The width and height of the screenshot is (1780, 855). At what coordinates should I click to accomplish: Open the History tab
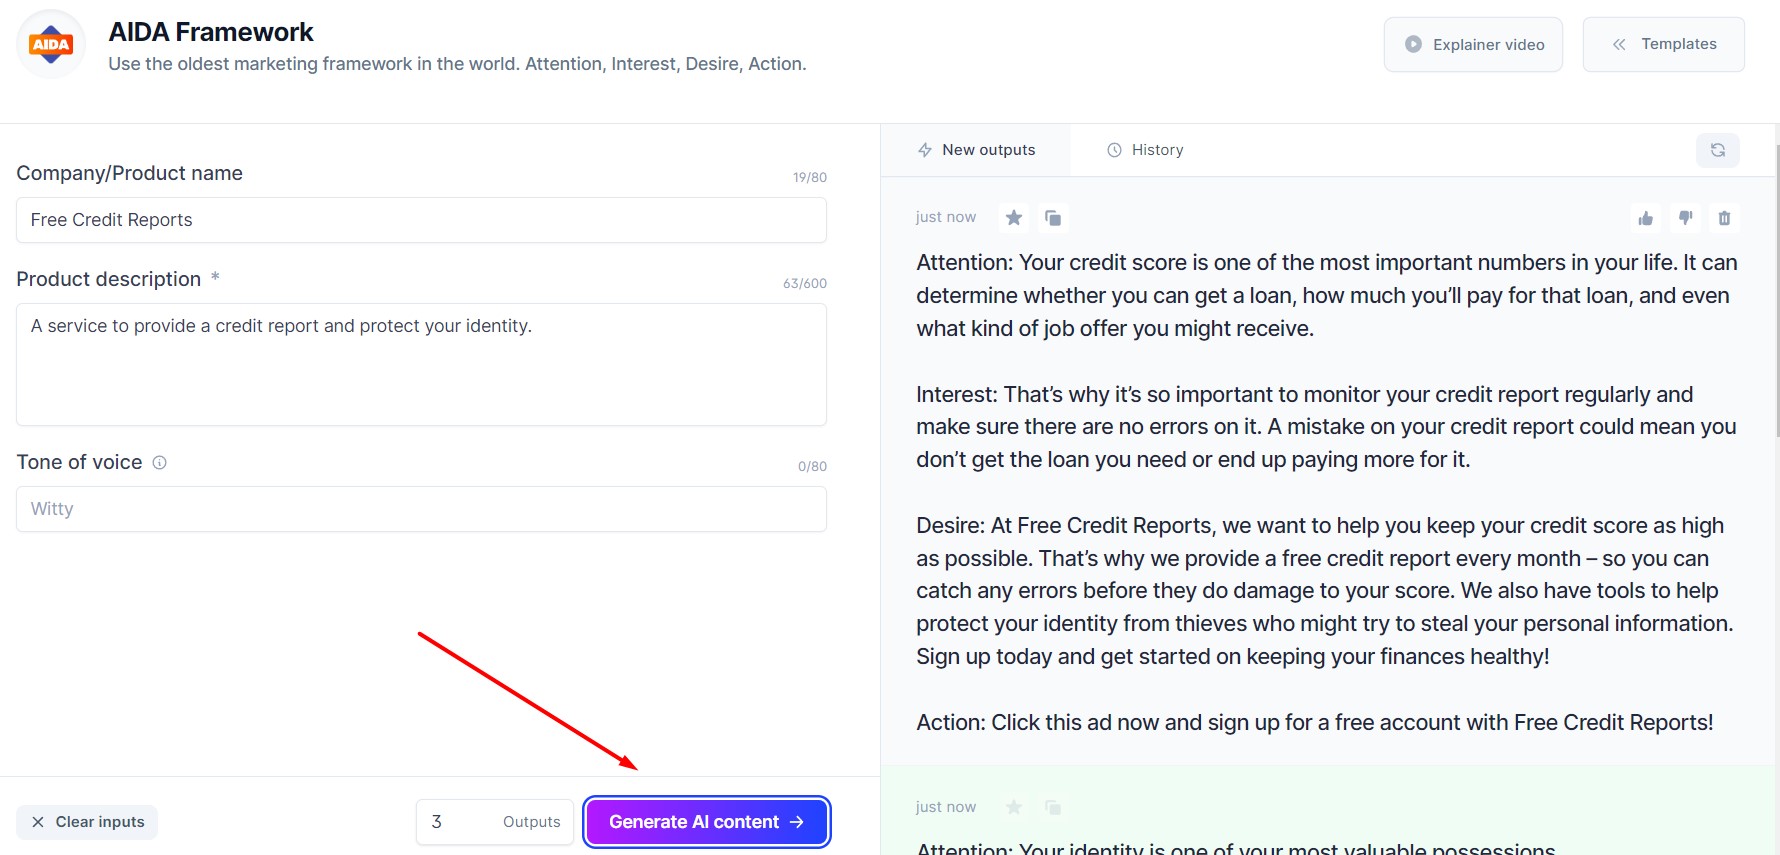[1145, 150]
